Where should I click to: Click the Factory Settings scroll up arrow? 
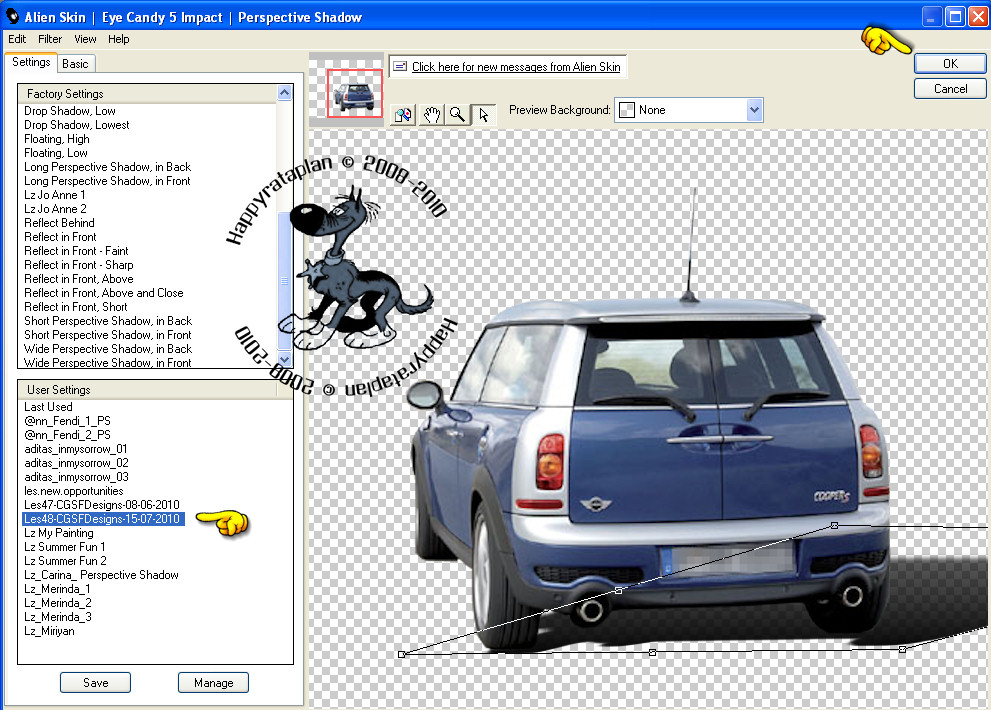point(284,93)
